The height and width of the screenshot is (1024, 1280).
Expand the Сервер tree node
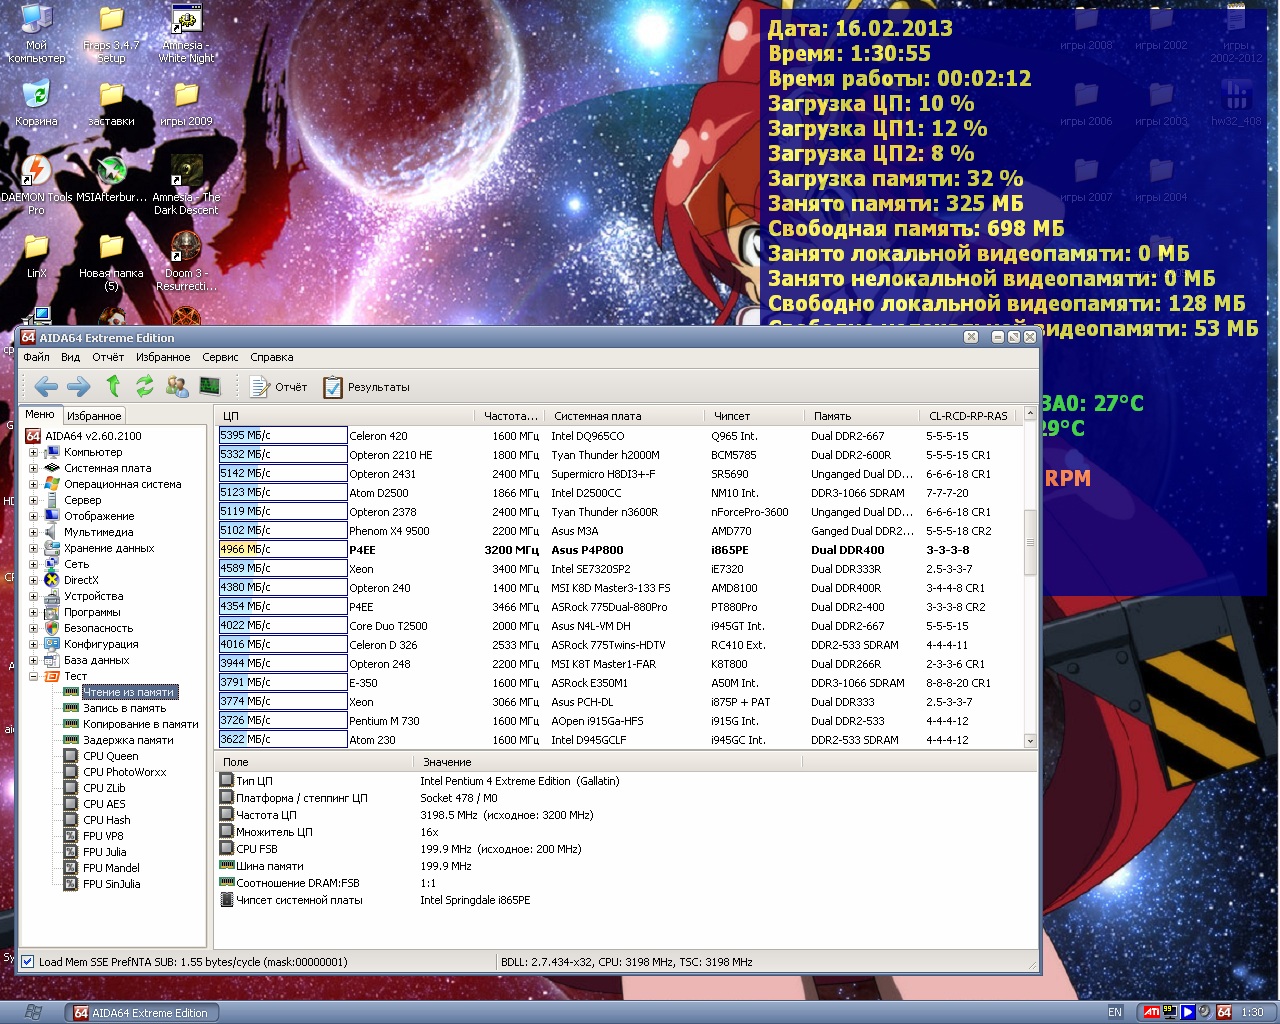(33, 500)
